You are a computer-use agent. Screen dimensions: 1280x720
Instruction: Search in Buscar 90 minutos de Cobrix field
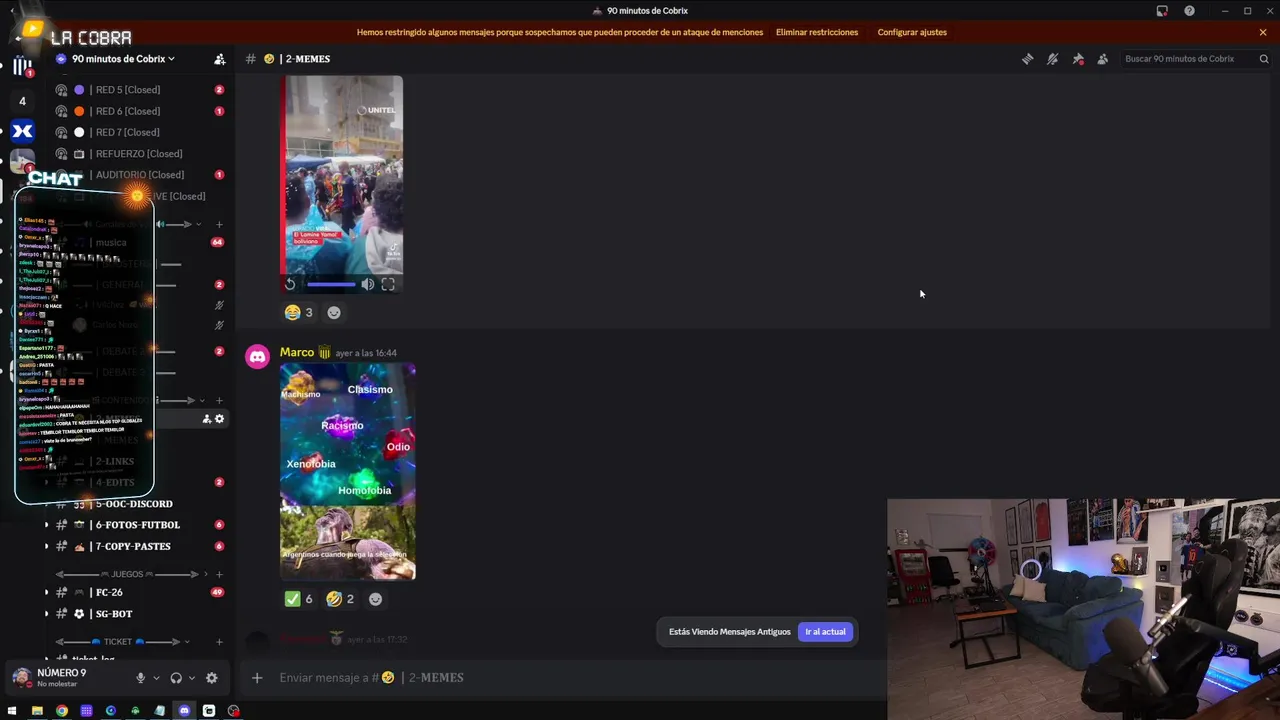tap(1196, 59)
